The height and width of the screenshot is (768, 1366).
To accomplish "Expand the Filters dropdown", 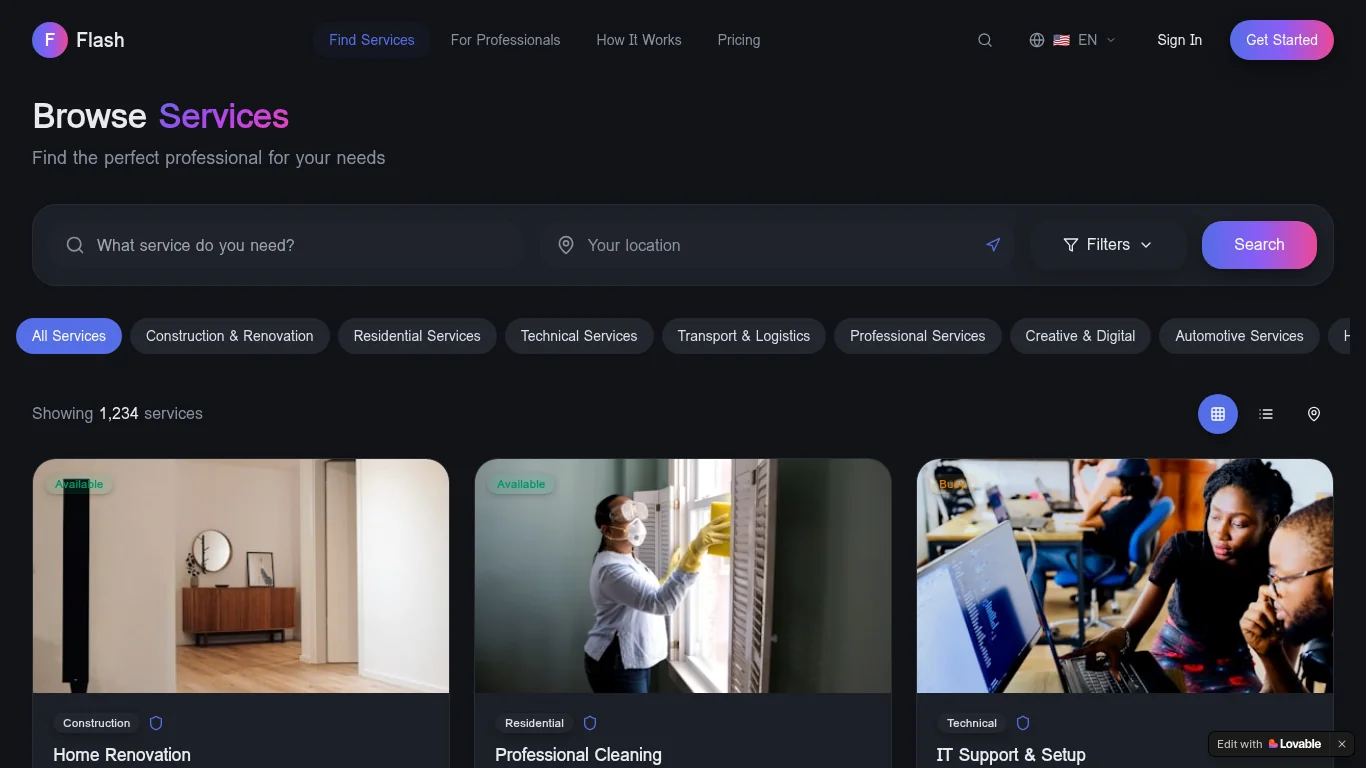I will (1108, 245).
